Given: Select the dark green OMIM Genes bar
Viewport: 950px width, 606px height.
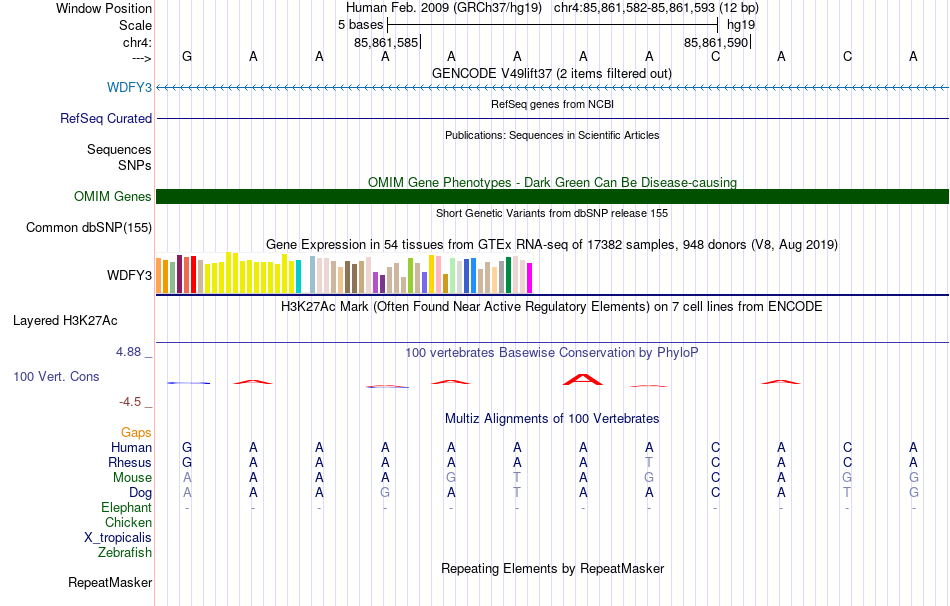Looking at the screenshot, I should click(x=552, y=196).
